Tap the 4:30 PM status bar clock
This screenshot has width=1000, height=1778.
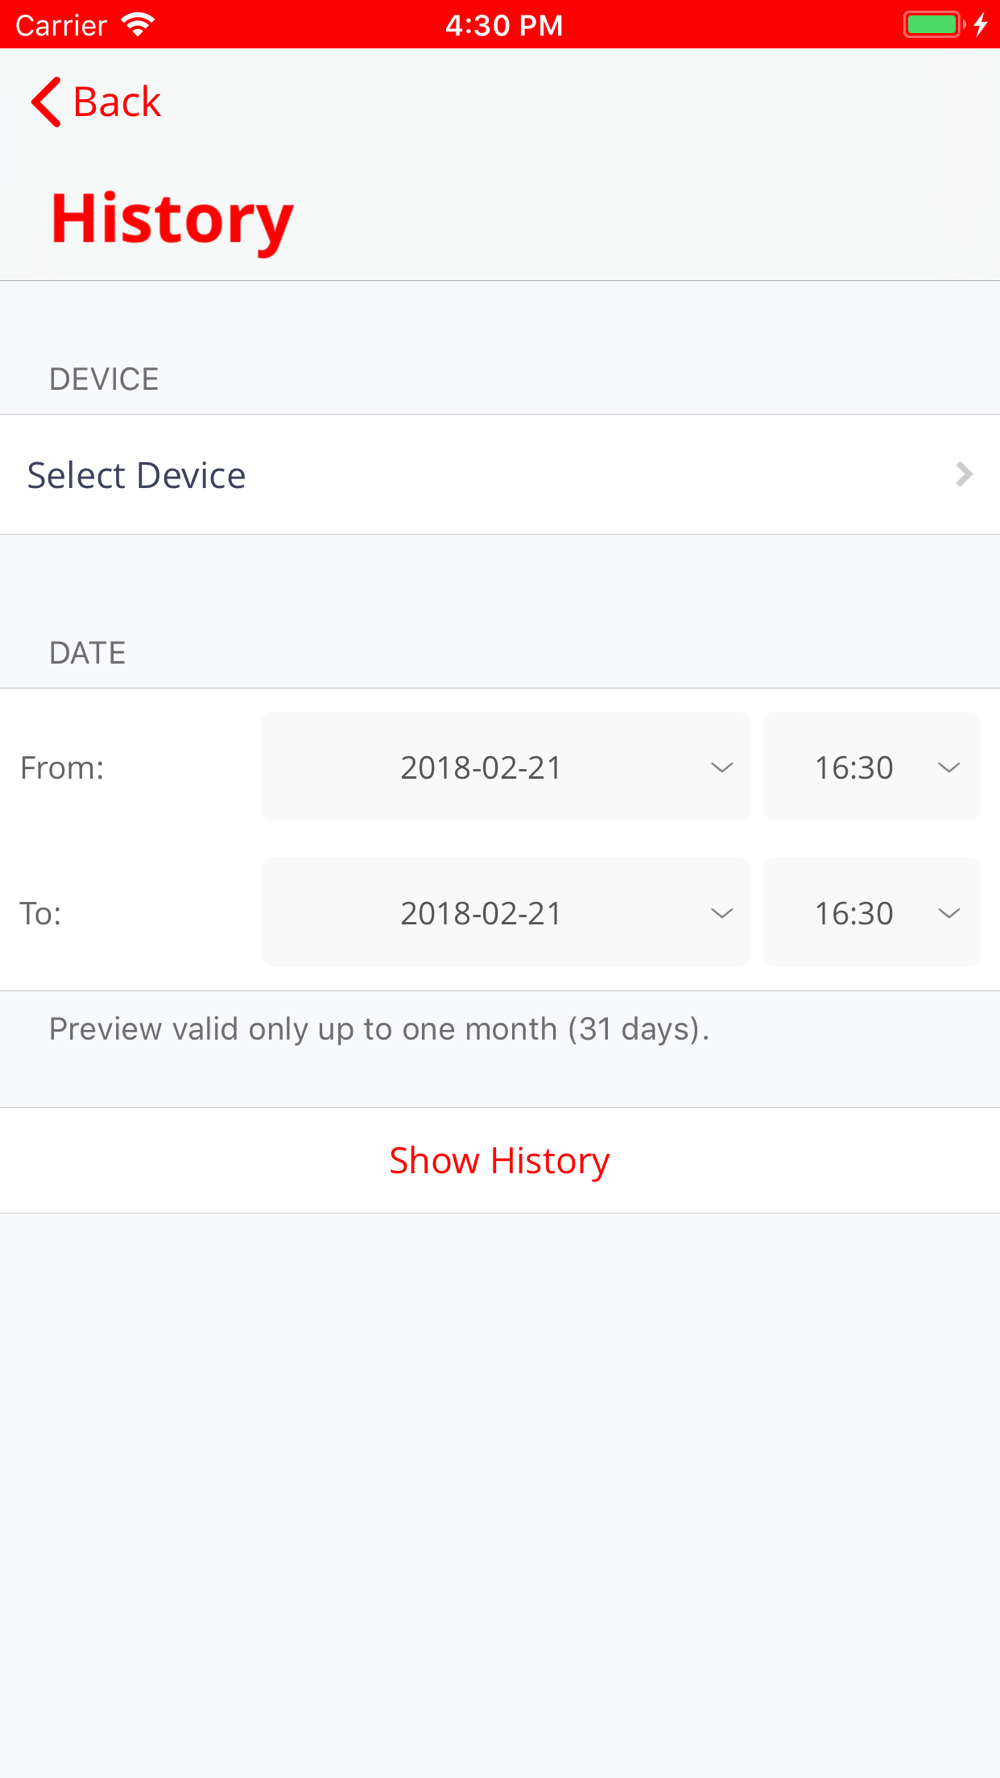tap(504, 25)
